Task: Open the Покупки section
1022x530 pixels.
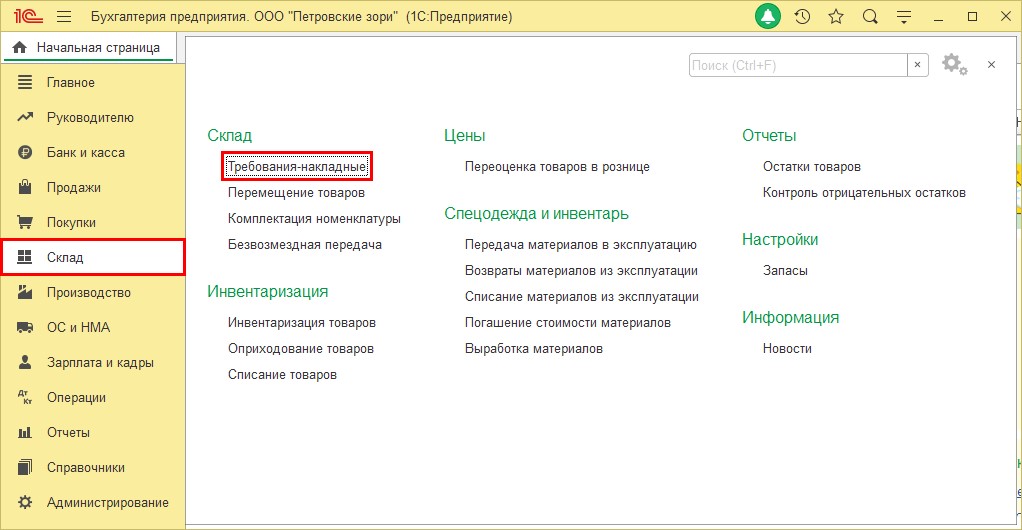Action: click(x=71, y=223)
